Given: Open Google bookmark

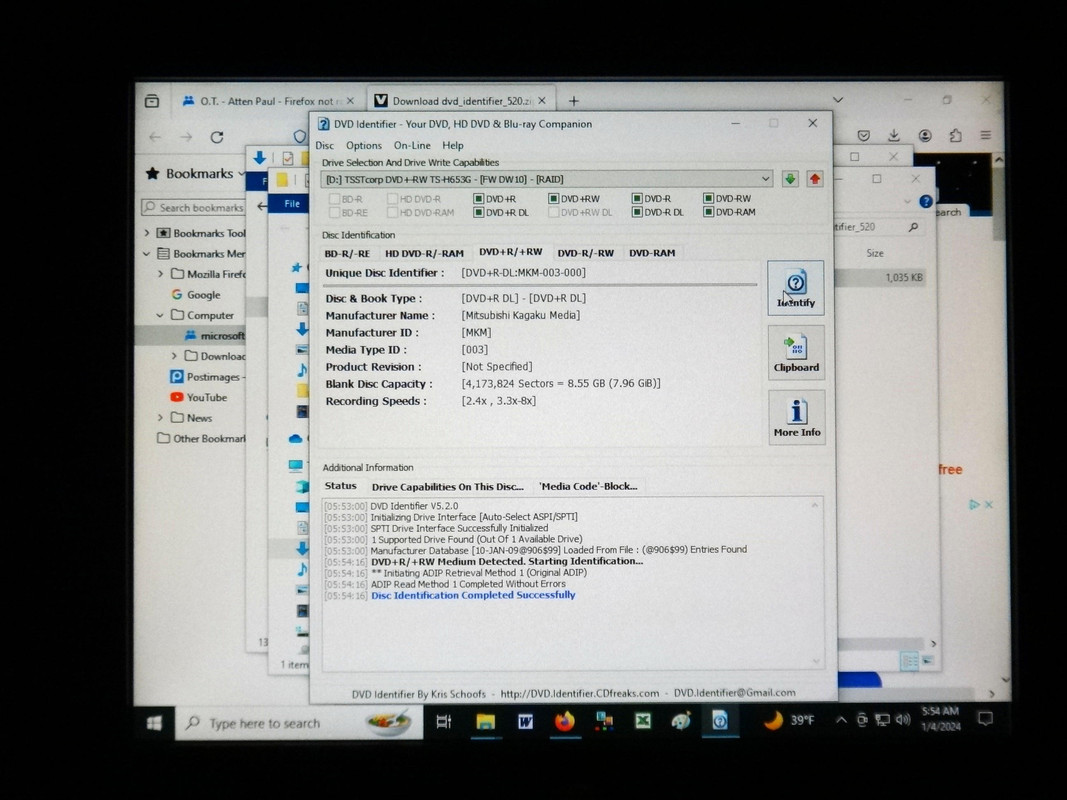Looking at the screenshot, I should click(x=195, y=295).
